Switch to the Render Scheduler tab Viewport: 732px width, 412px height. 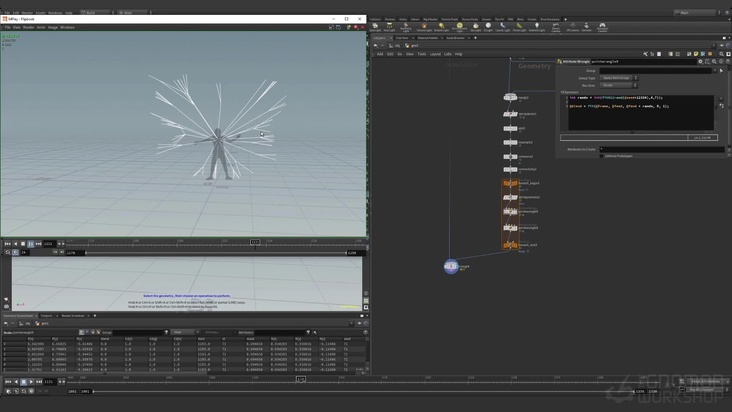[73, 316]
